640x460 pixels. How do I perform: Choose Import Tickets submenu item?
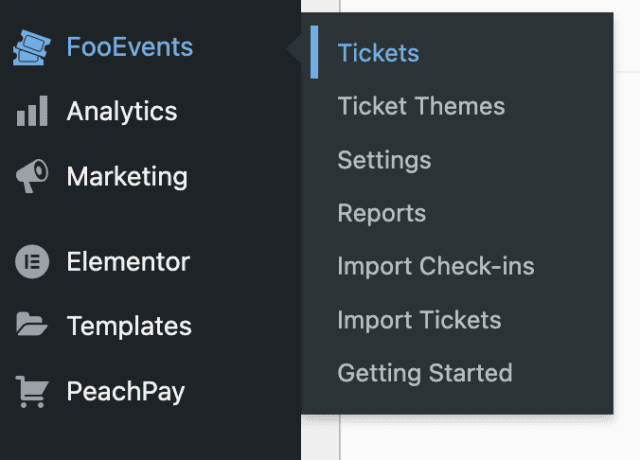point(419,320)
